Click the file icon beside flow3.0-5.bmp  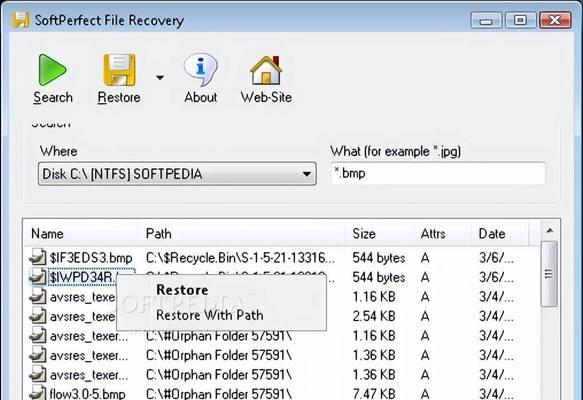point(38,393)
